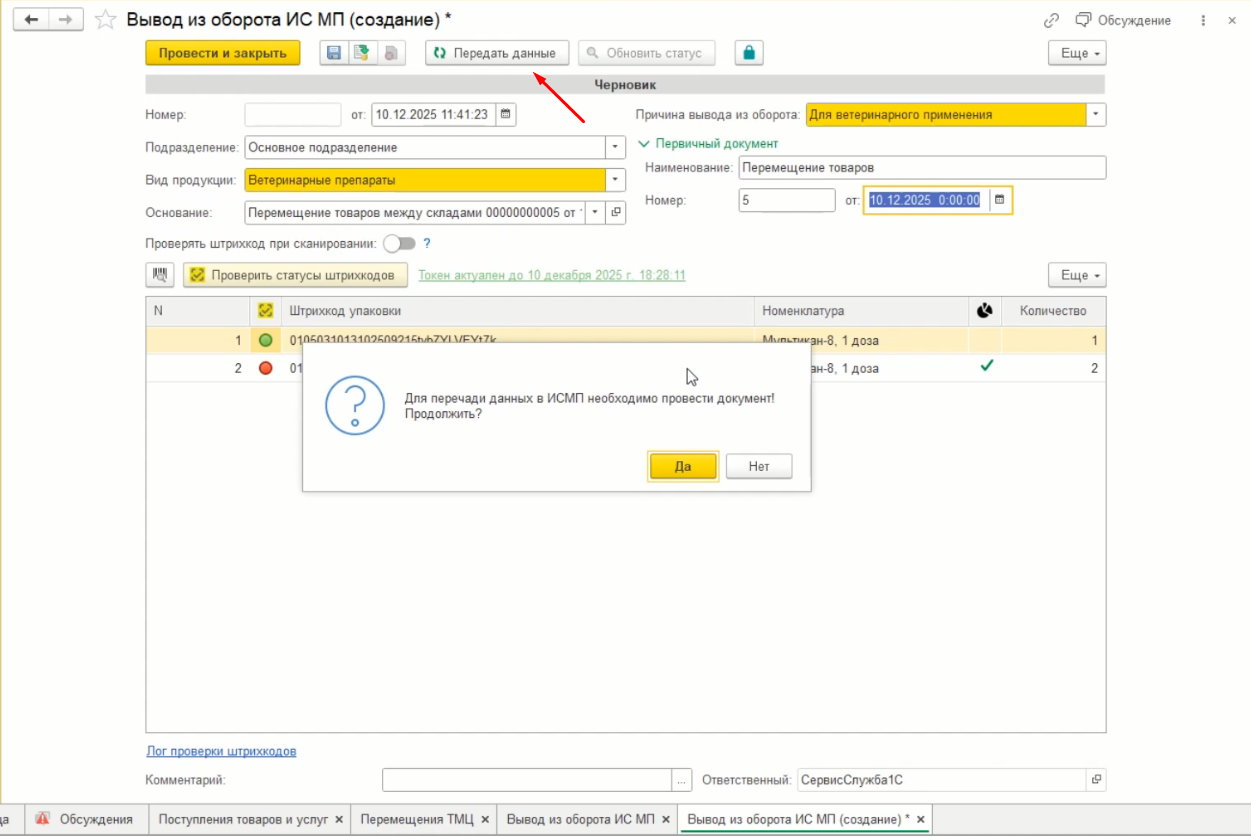Click the post document icon
This screenshot has height=836, width=1251.
(x=360, y=53)
